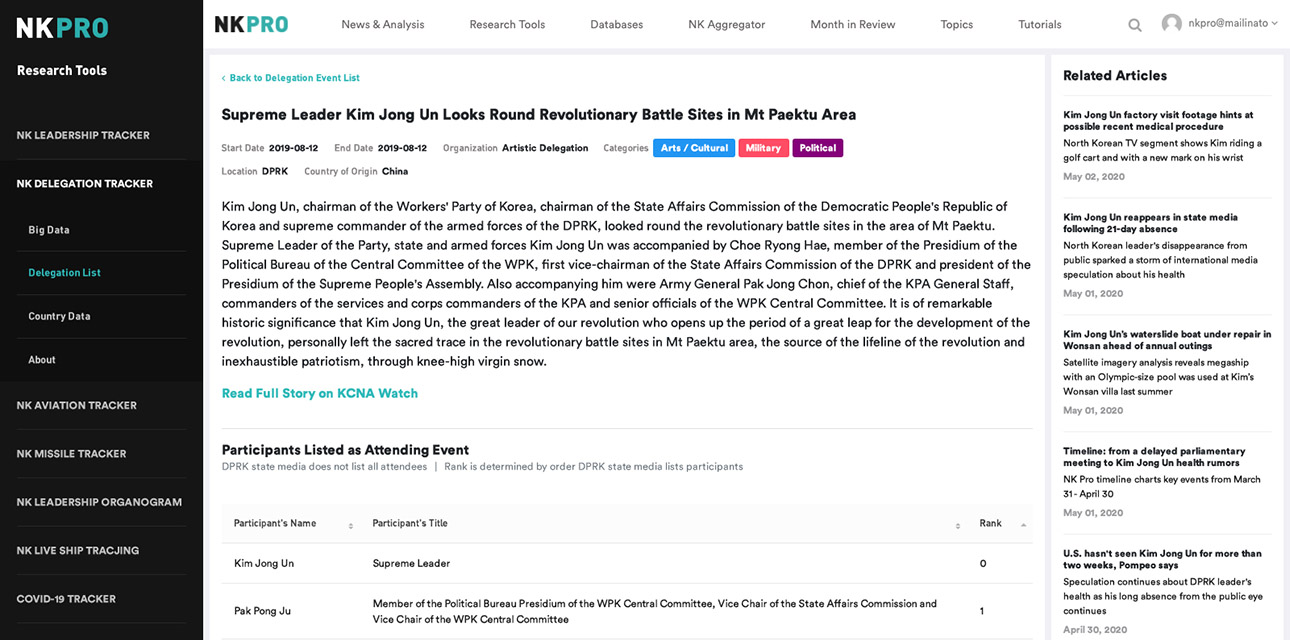Select Country Data in sidebar

click(x=59, y=316)
